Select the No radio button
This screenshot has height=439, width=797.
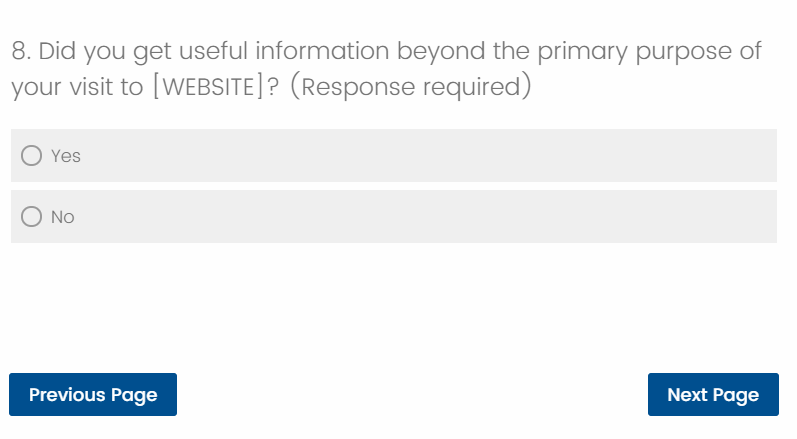(x=32, y=217)
